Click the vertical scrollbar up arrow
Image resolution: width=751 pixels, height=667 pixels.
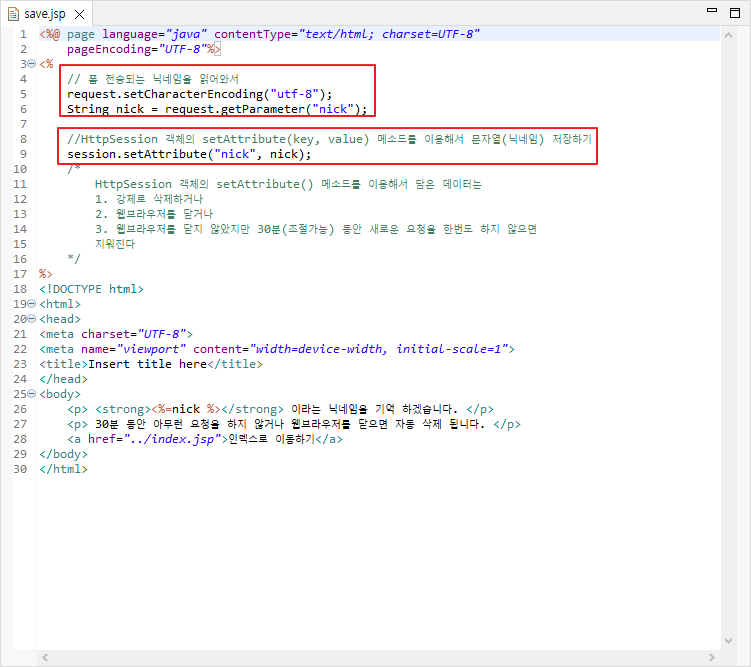coord(728,35)
